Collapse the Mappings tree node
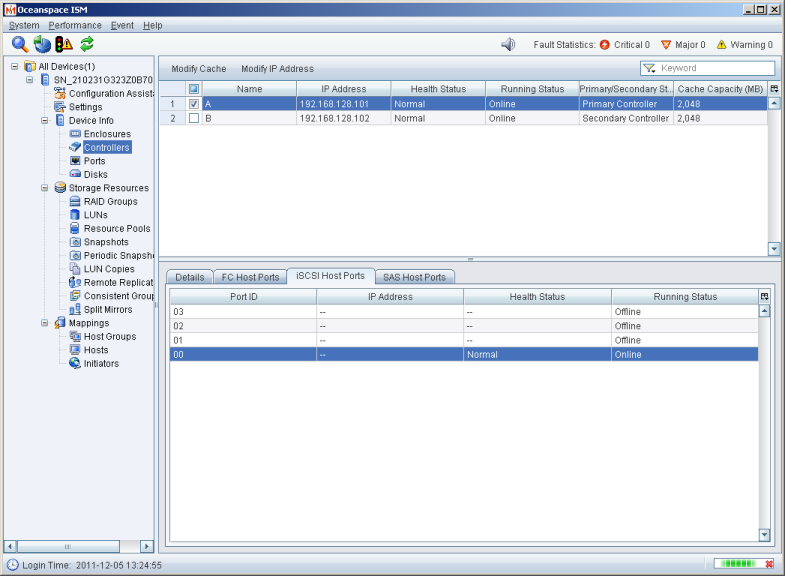 (x=45, y=323)
